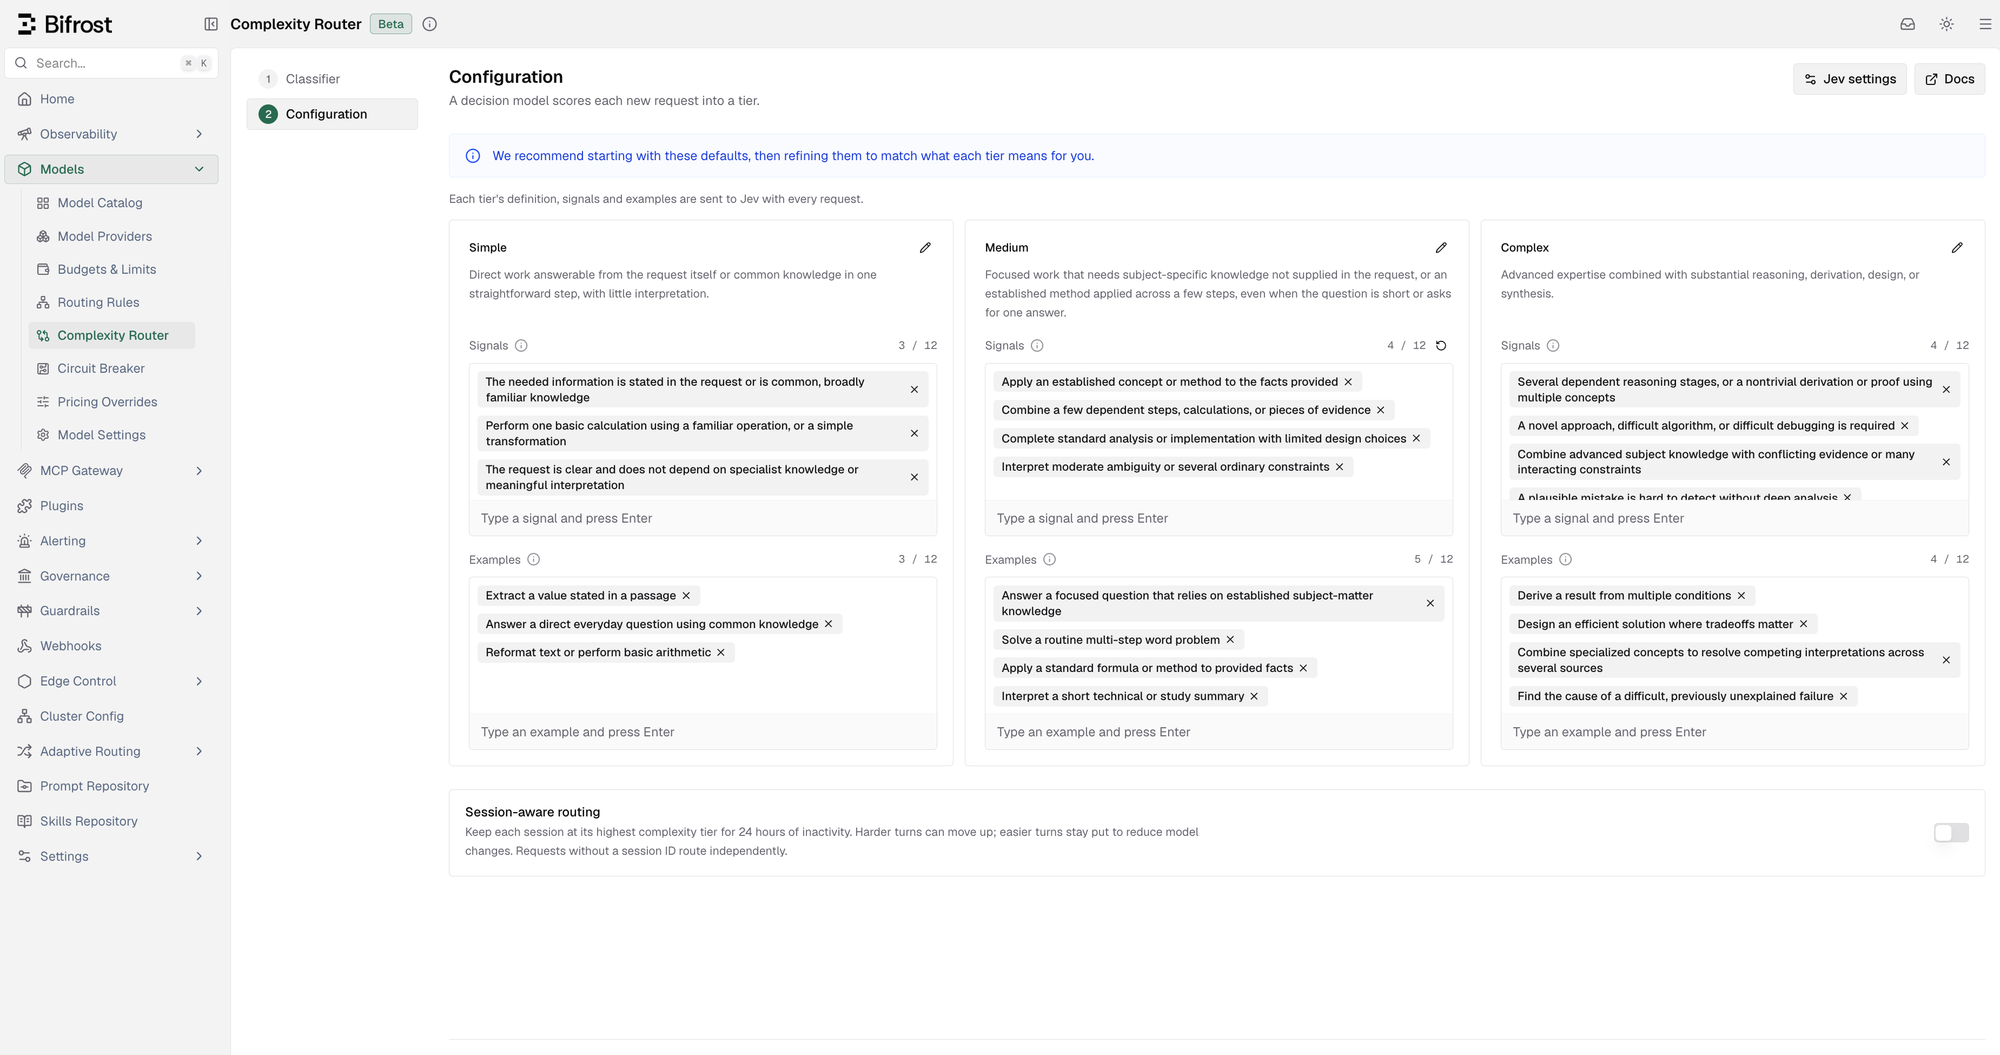Show info for Simple Signals label
Image resolution: width=2000 pixels, height=1055 pixels.
[x=521, y=346]
